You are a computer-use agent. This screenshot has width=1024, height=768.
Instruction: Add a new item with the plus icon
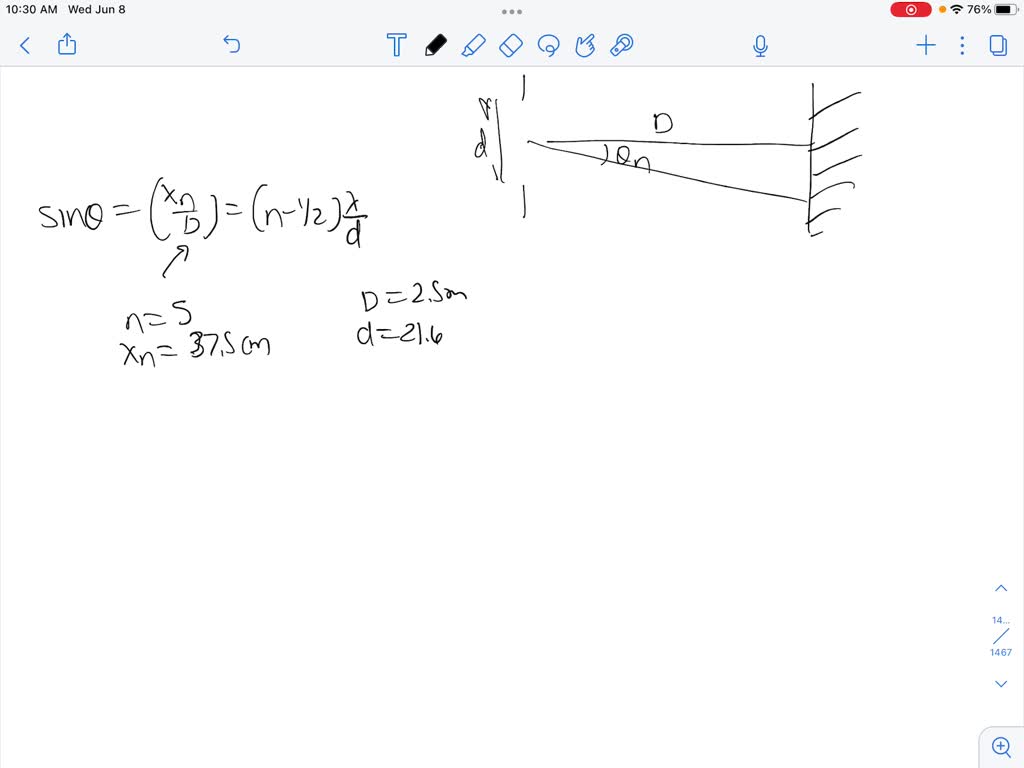[925, 45]
